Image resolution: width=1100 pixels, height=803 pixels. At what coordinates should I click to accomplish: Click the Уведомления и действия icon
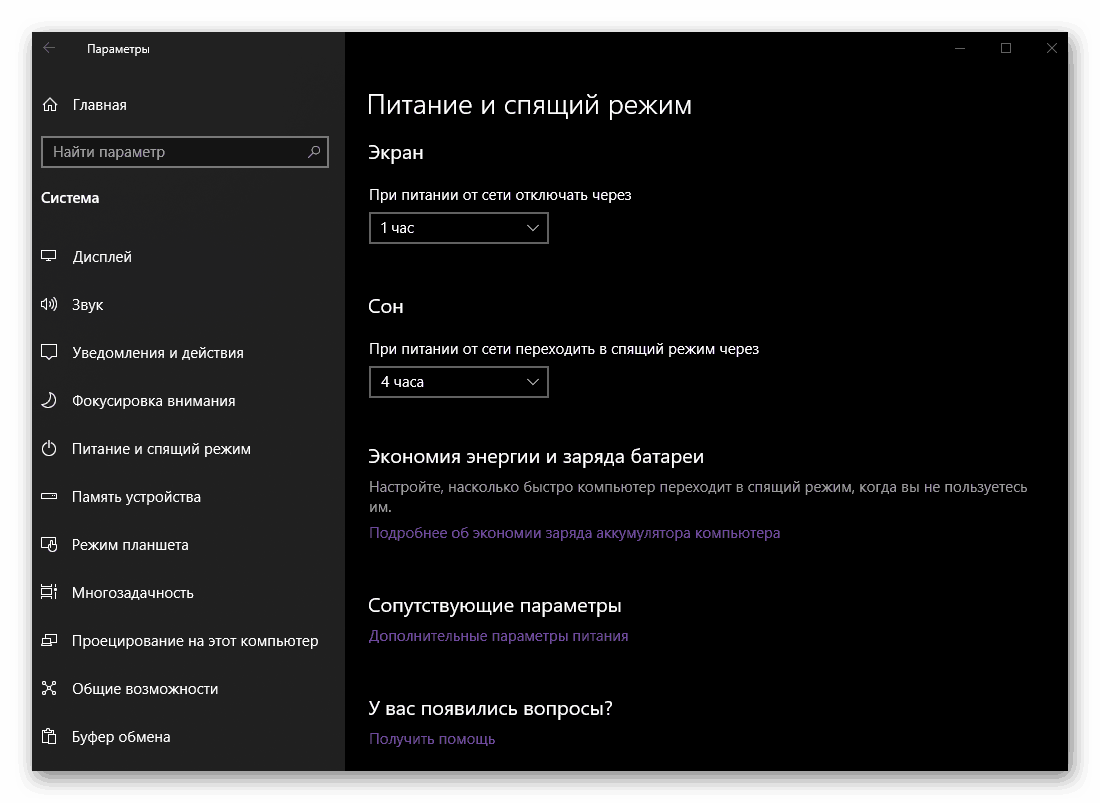(x=49, y=352)
